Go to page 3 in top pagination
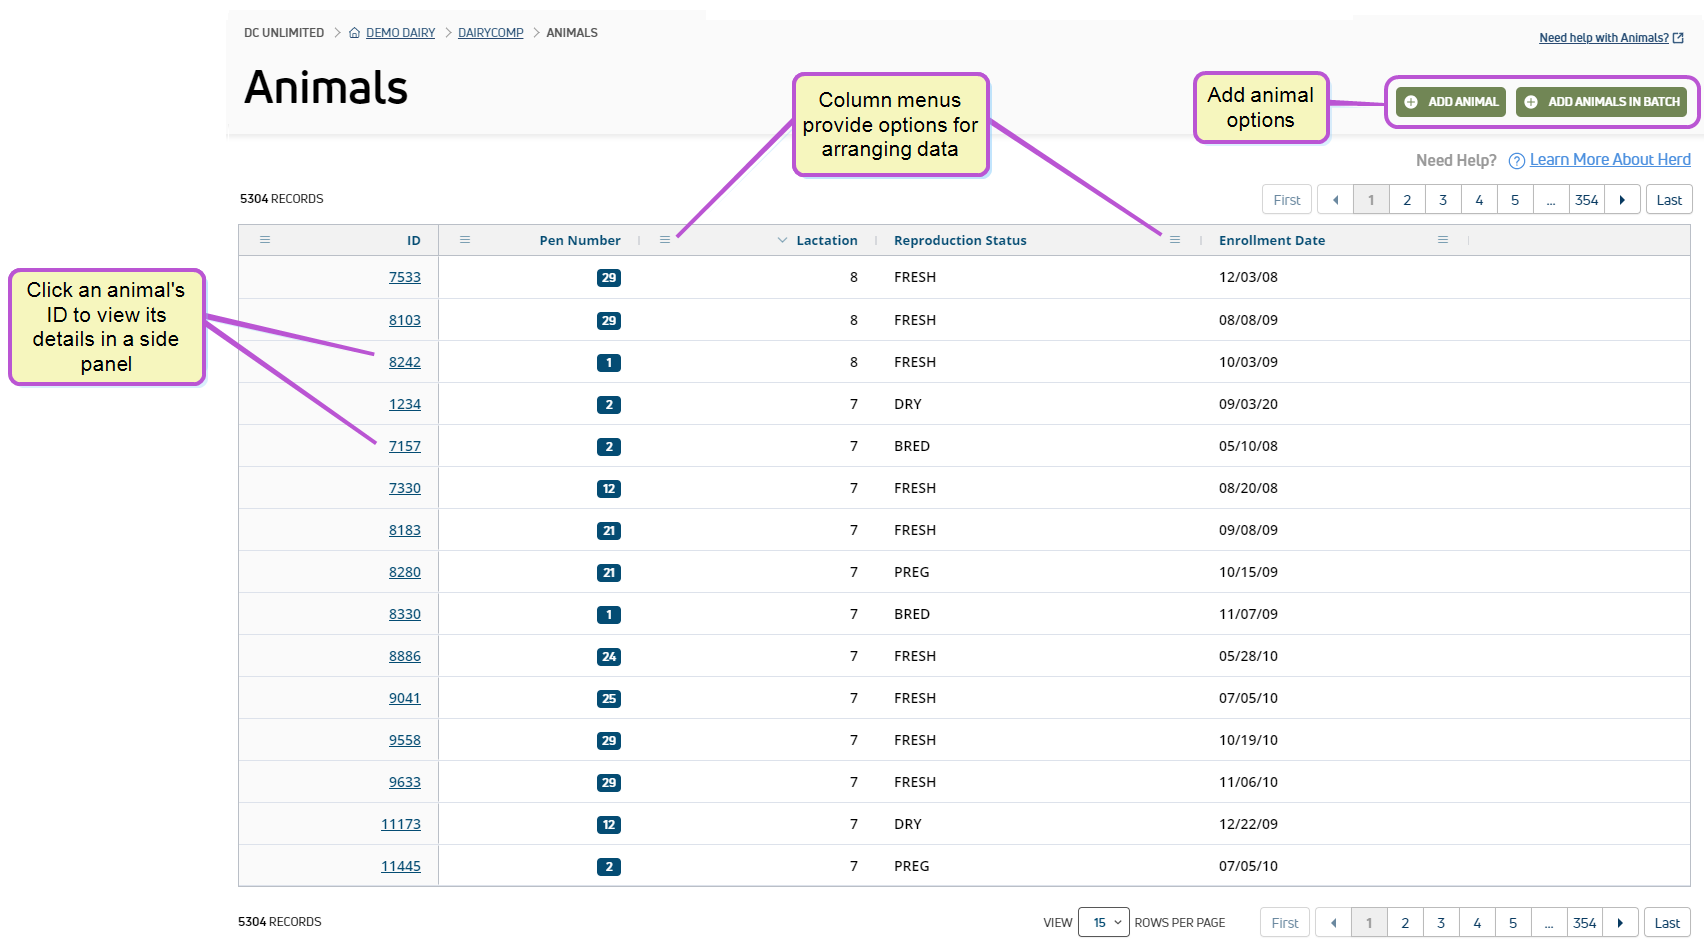1704x945 pixels. [x=1443, y=200]
